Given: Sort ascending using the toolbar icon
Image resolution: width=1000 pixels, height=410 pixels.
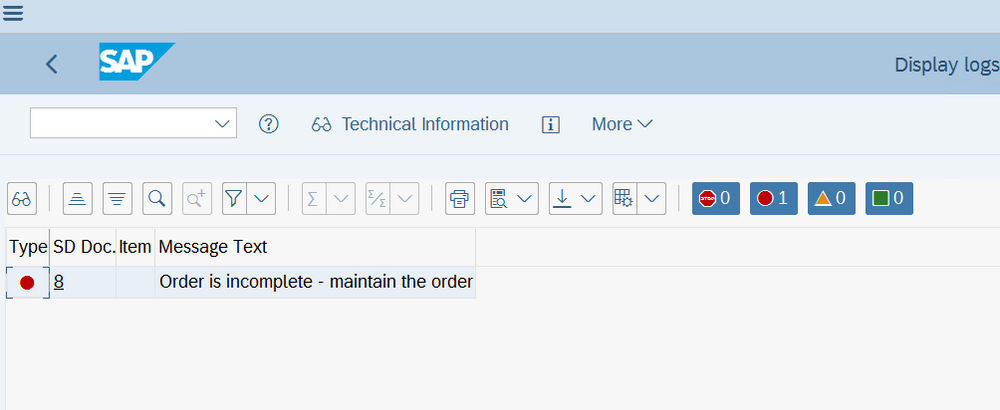Looking at the screenshot, I should pyautogui.click(x=78, y=198).
